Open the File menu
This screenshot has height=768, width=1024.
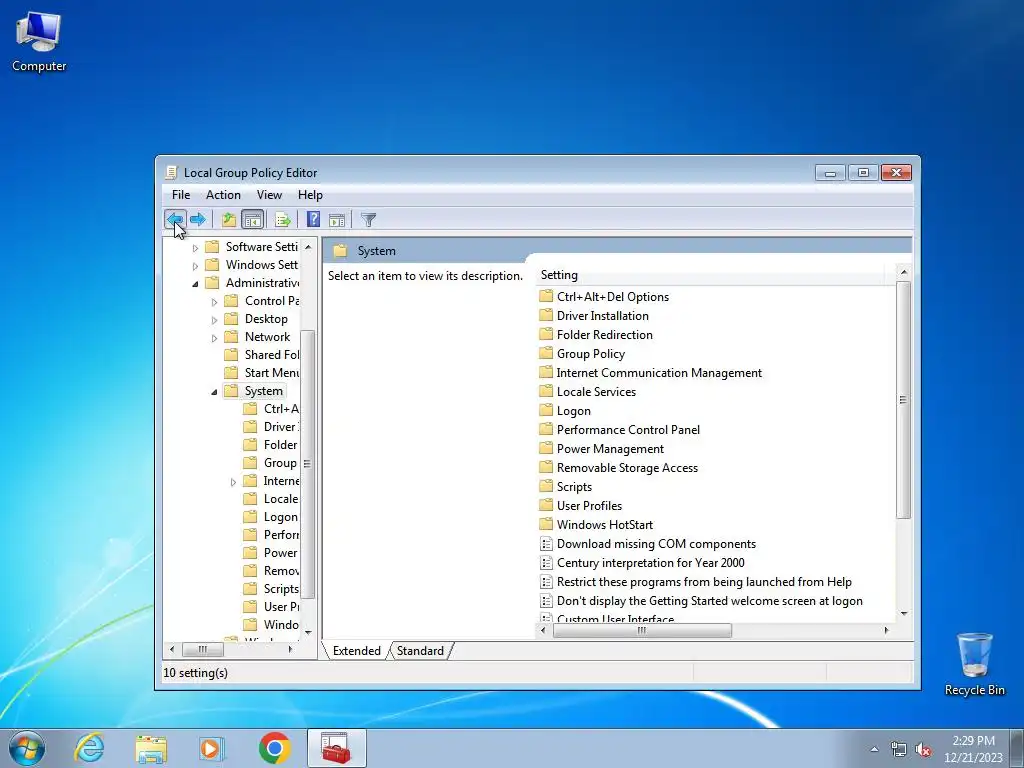(x=181, y=195)
